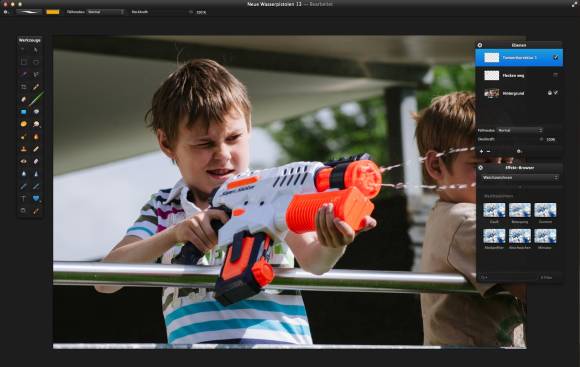Select the blue Gradient tool

click(23, 112)
